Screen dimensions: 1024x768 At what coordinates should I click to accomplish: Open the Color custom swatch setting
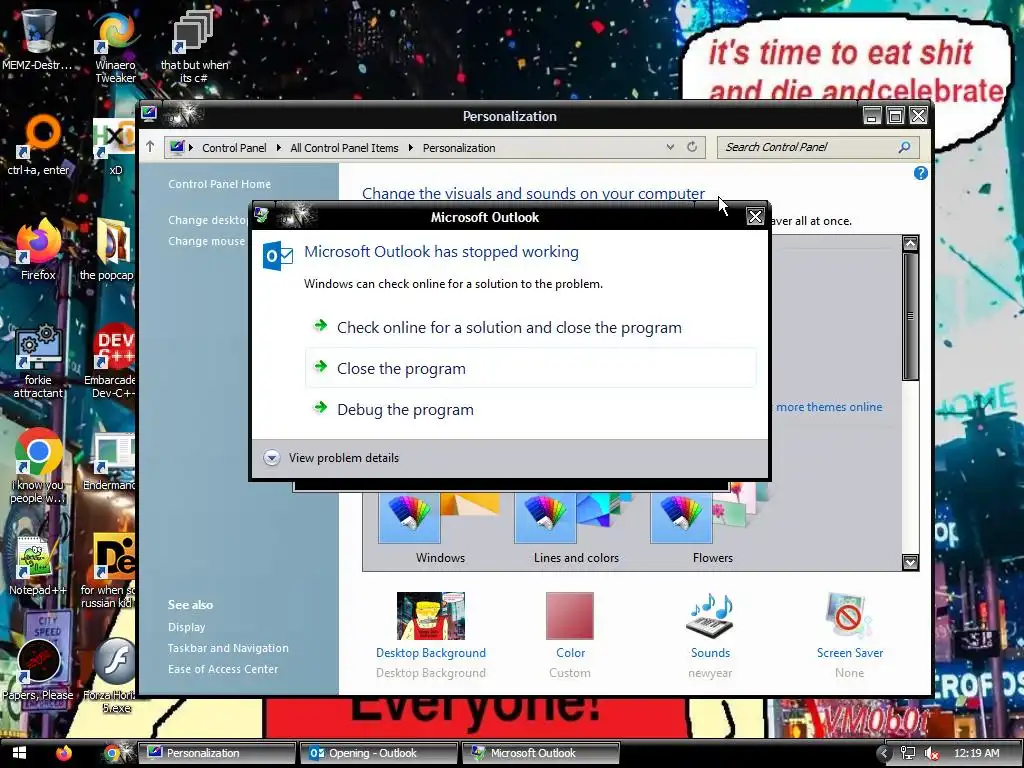click(570, 635)
